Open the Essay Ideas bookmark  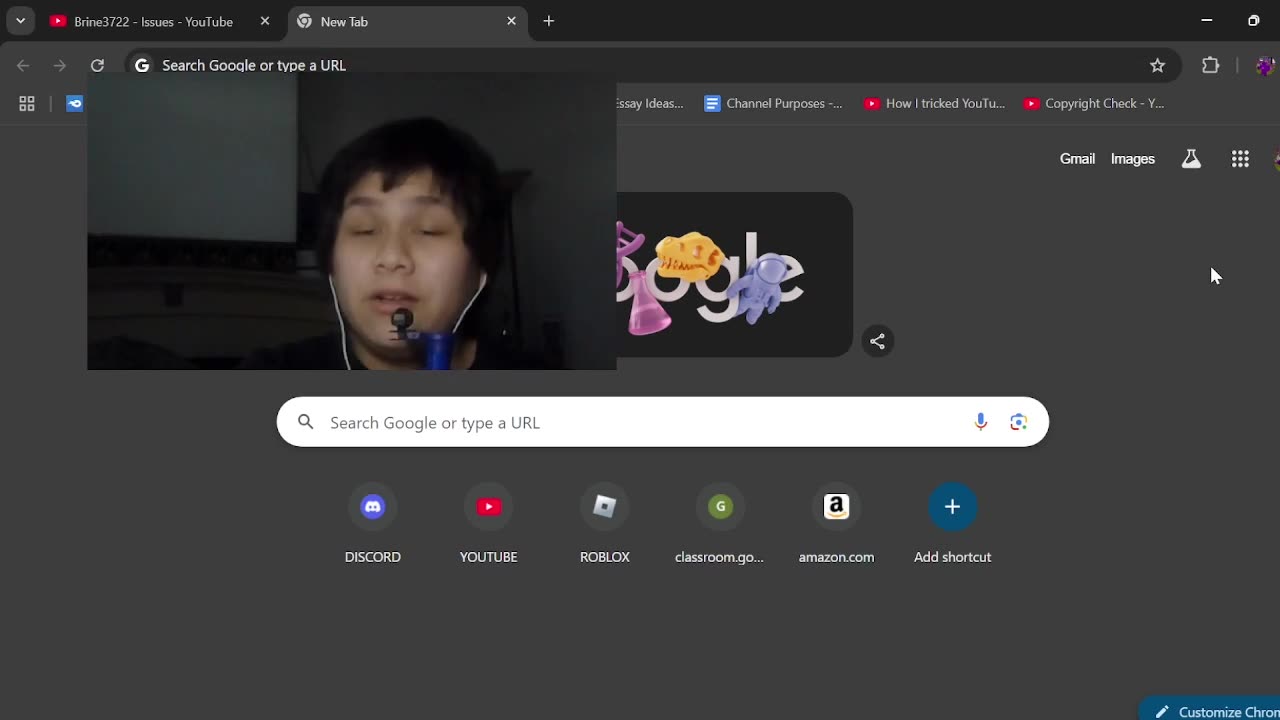click(650, 103)
